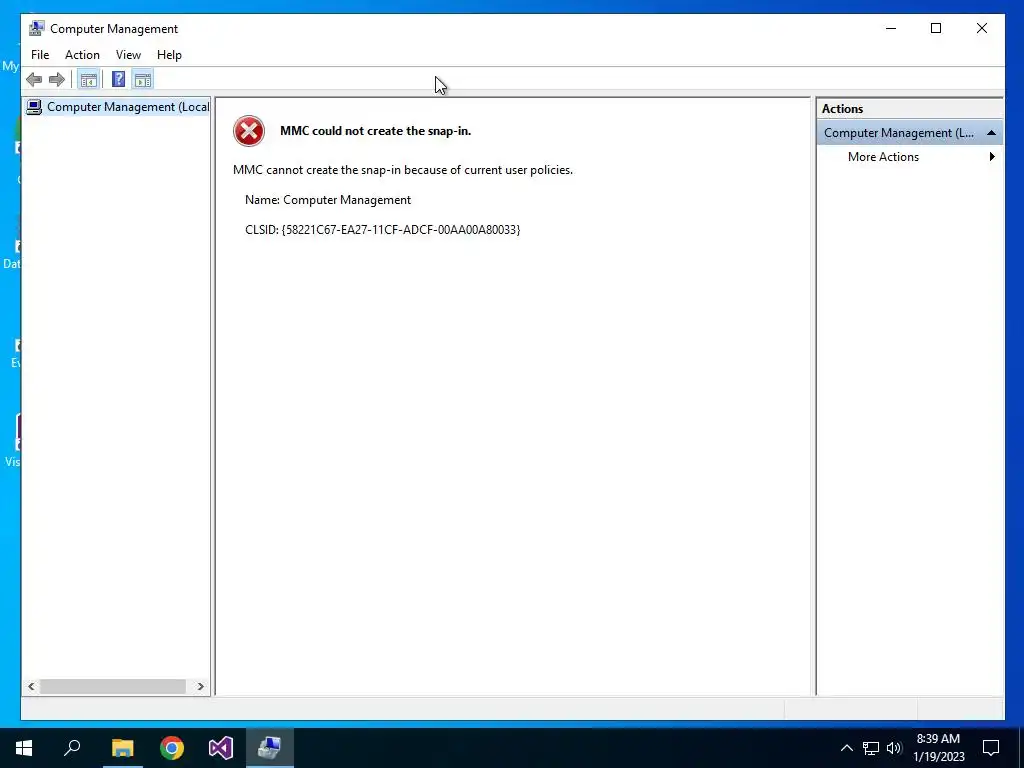The height and width of the screenshot is (768, 1024).
Task: Minimize the Computer Management window
Action: [891, 28]
